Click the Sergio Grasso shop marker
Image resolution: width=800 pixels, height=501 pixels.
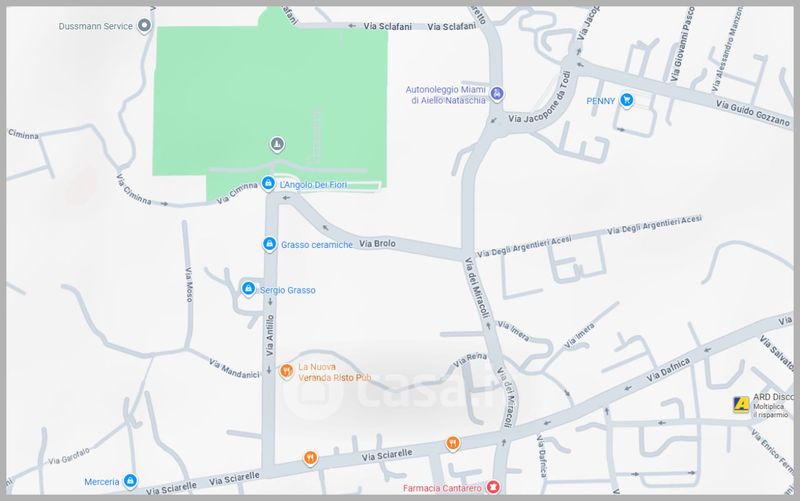248,289
